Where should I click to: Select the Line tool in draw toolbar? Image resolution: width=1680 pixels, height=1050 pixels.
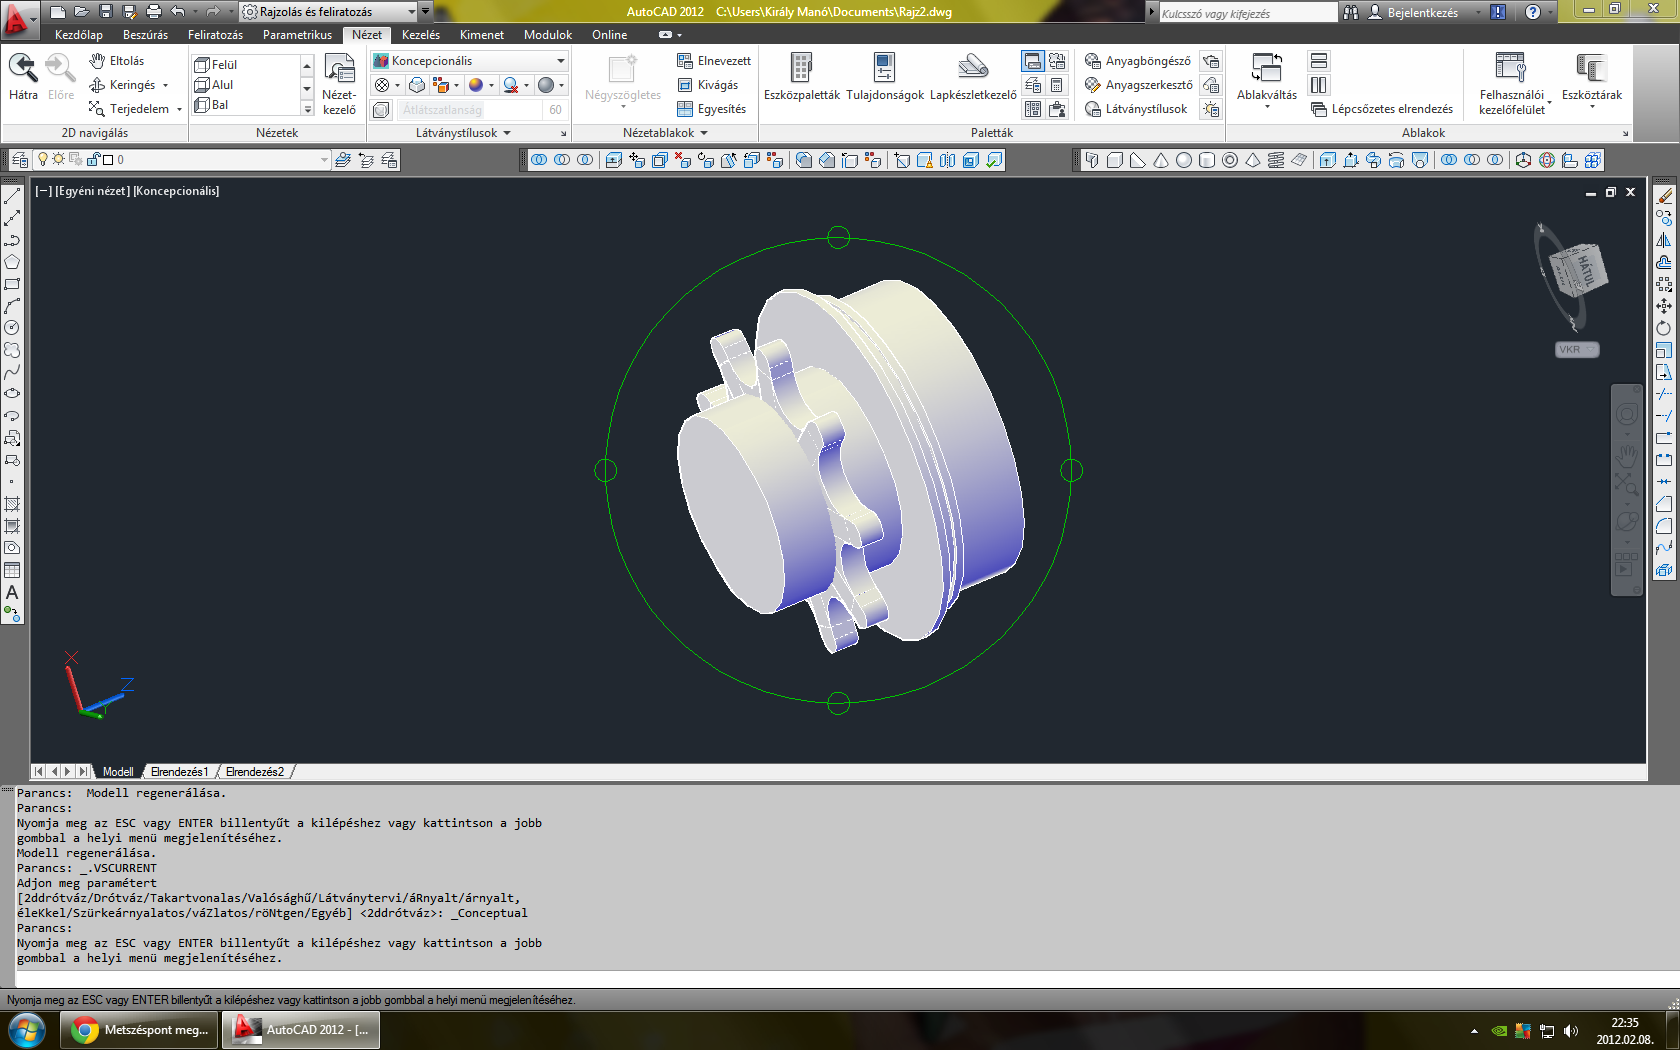tap(12, 196)
